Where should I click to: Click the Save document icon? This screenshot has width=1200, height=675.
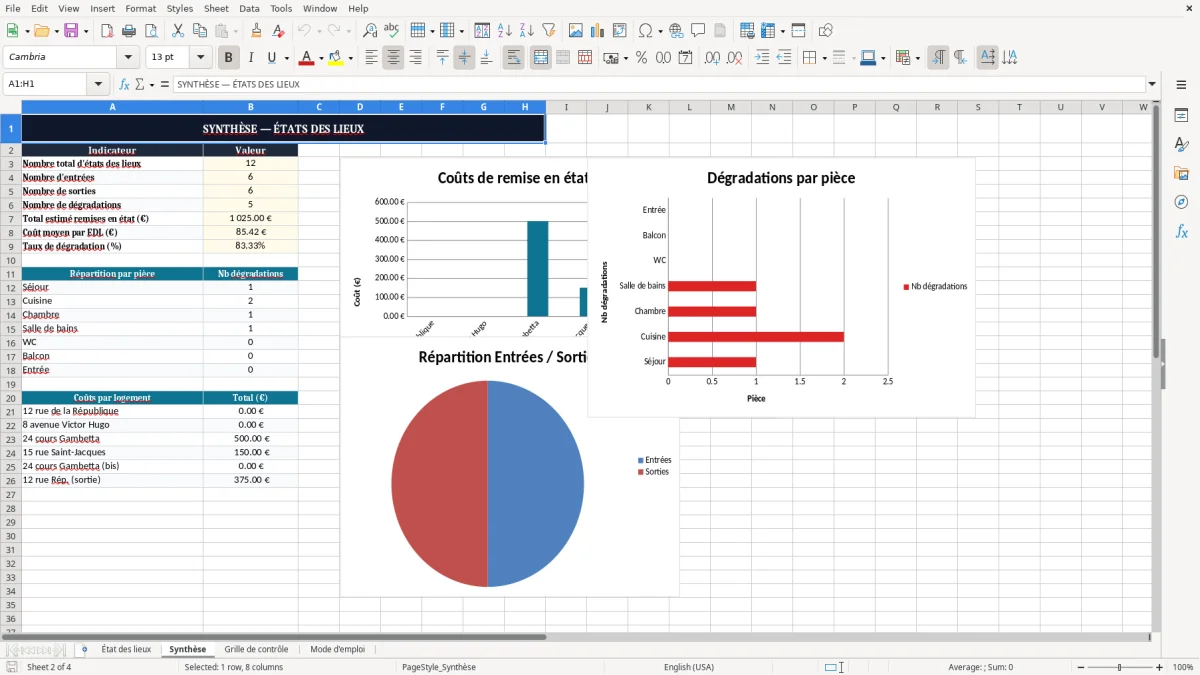point(71,31)
